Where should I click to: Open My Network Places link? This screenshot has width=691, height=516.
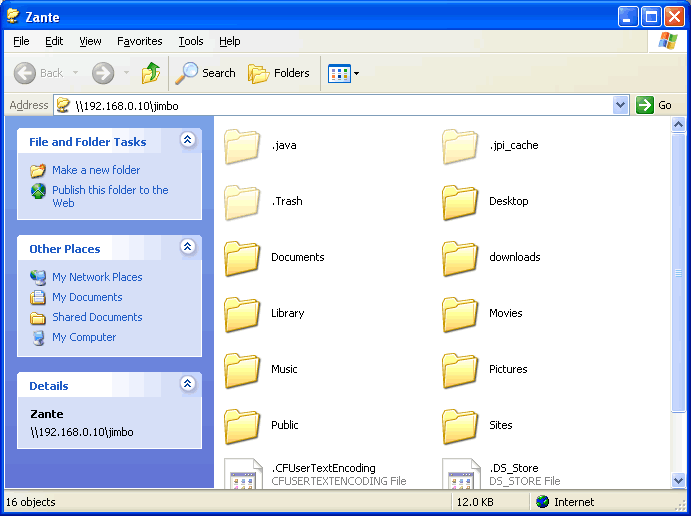coord(97,277)
